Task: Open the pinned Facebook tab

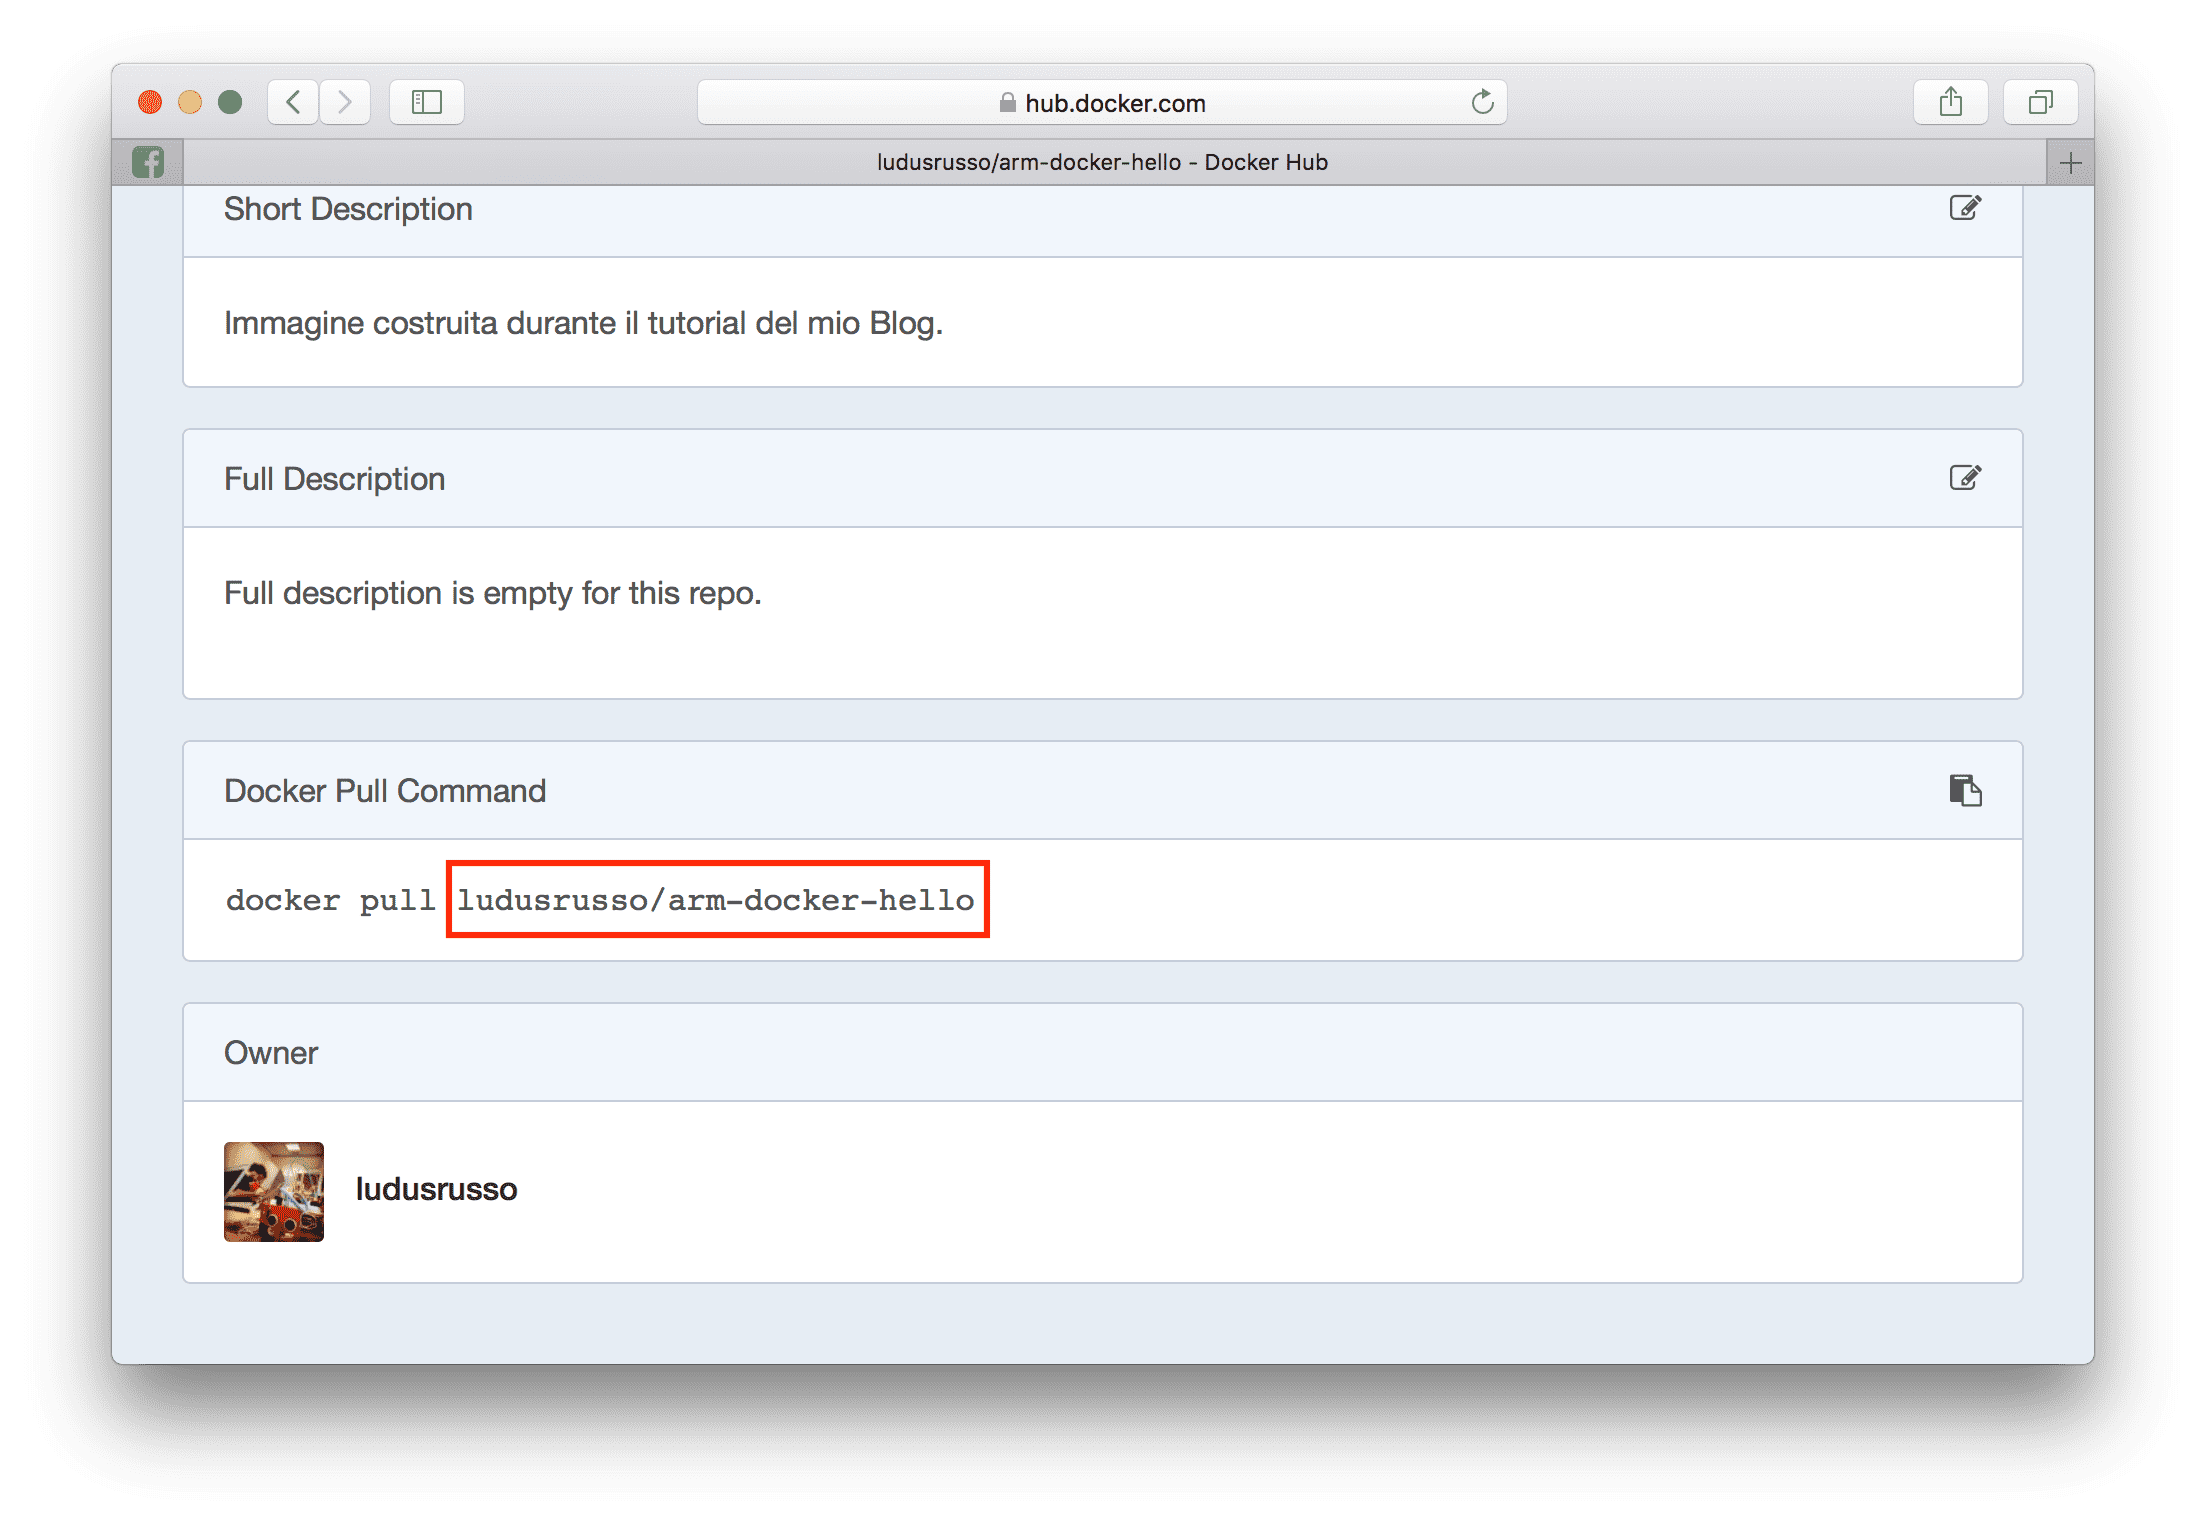Action: [x=148, y=162]
